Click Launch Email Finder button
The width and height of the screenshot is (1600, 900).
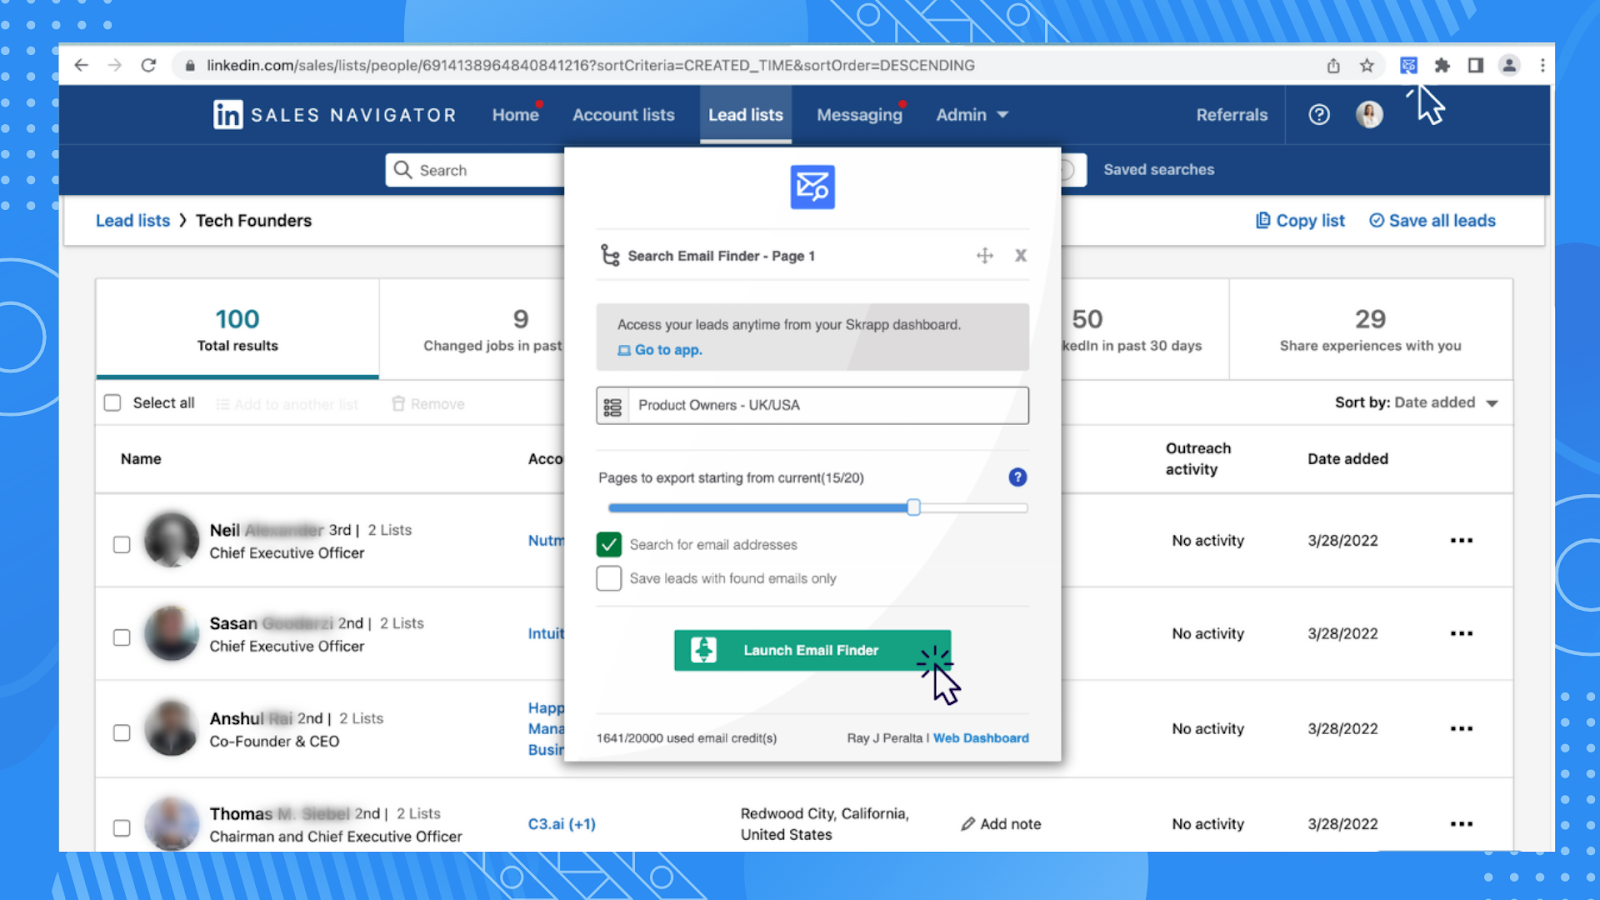812,650
